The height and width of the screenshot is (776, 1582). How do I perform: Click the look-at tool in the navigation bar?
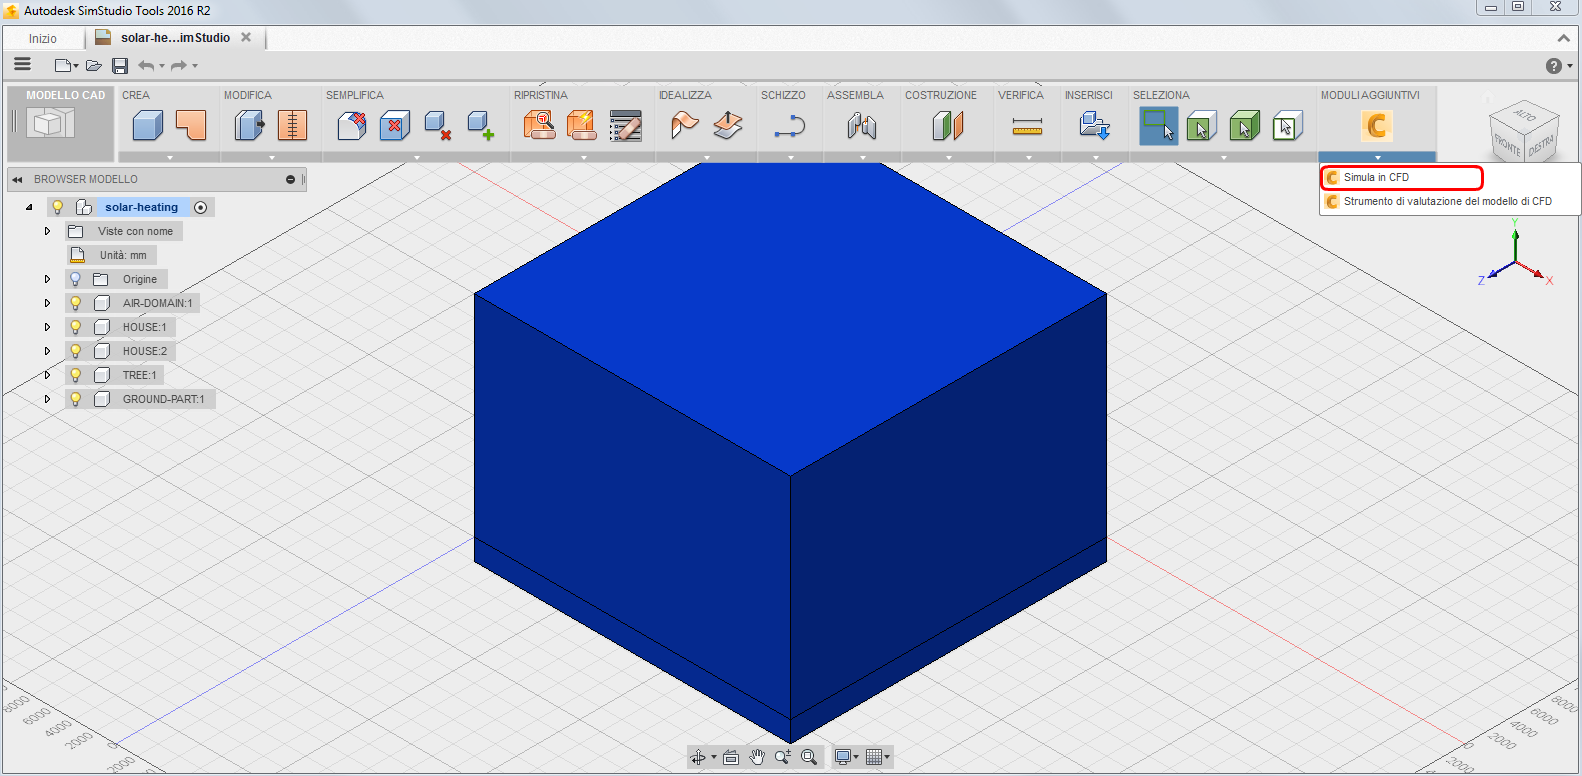[x=731, y=757]
